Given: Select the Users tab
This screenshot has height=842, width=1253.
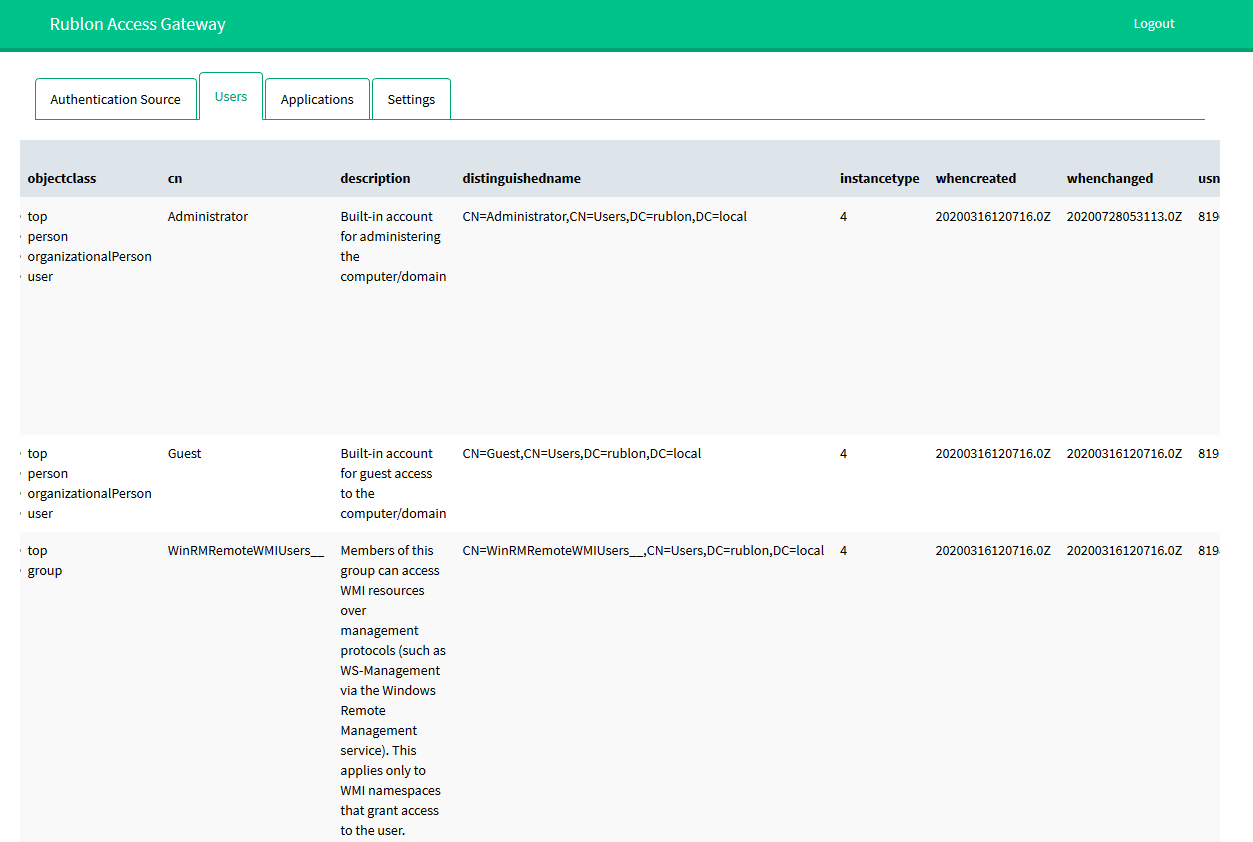Looking at the screenshot, I should 231,97.
